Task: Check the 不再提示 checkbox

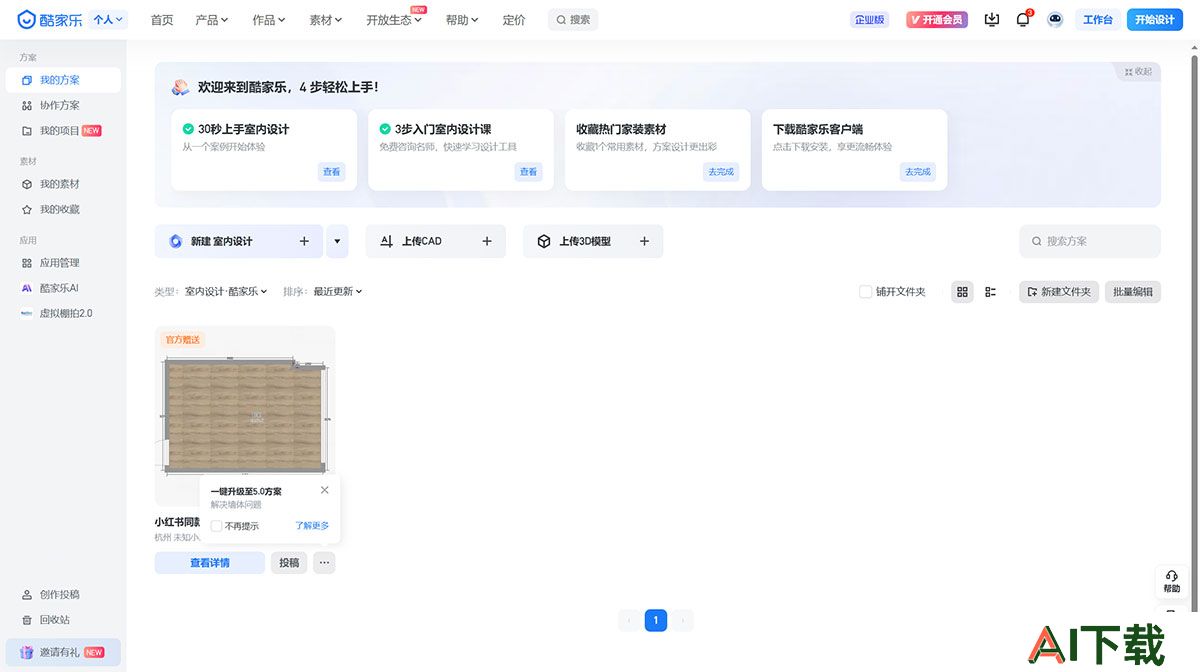Action: click(216, 526)
